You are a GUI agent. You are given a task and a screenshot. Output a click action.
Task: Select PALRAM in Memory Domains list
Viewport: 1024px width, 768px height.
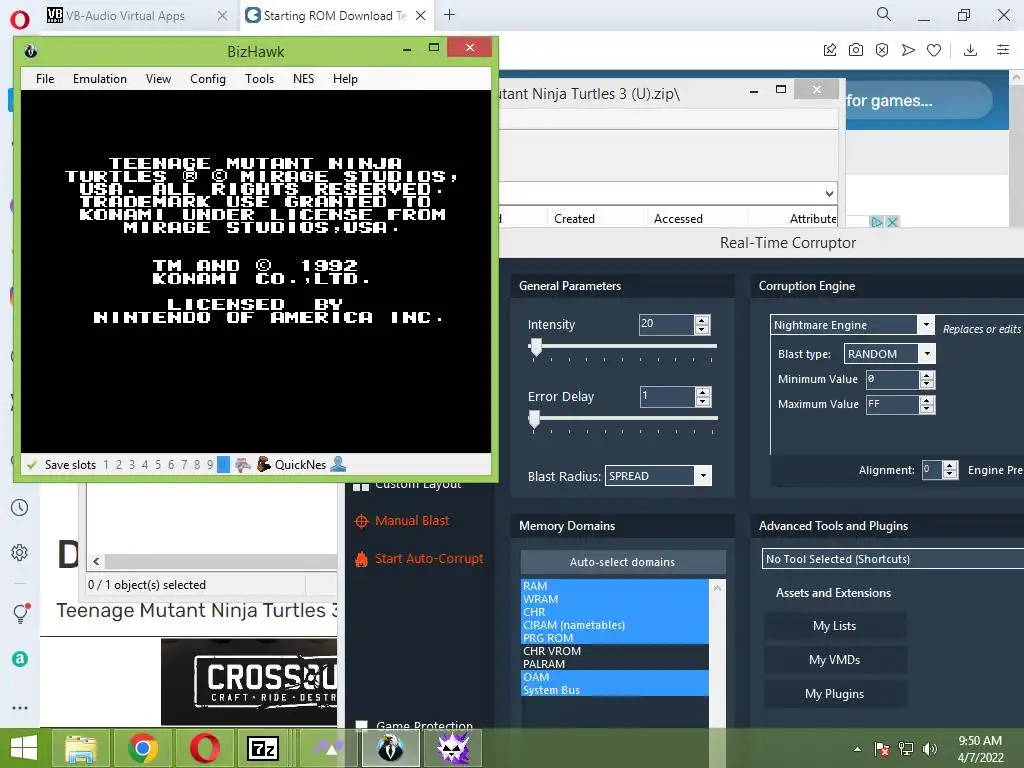[x=615, y=664]
